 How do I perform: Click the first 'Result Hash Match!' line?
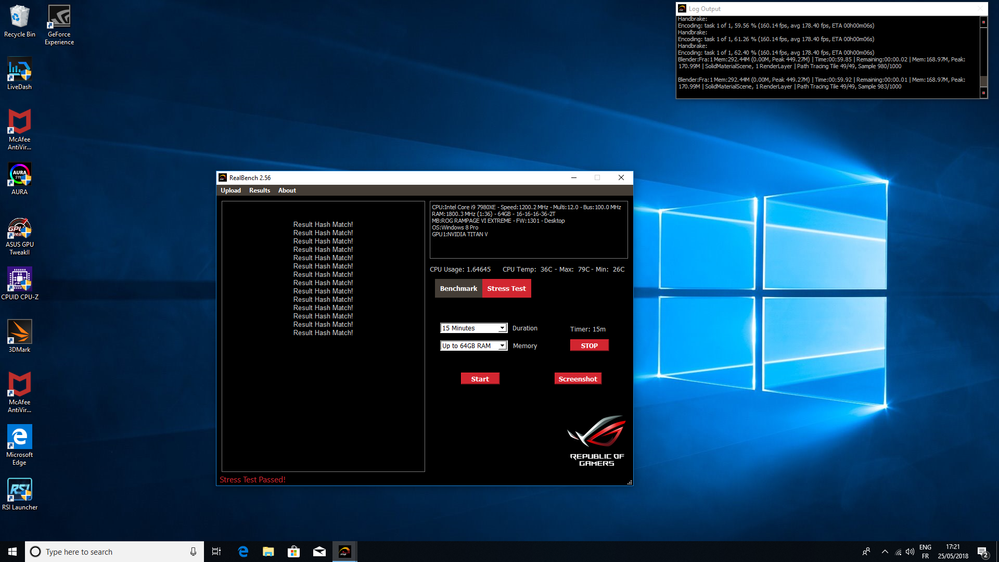[x=323, y=224]
